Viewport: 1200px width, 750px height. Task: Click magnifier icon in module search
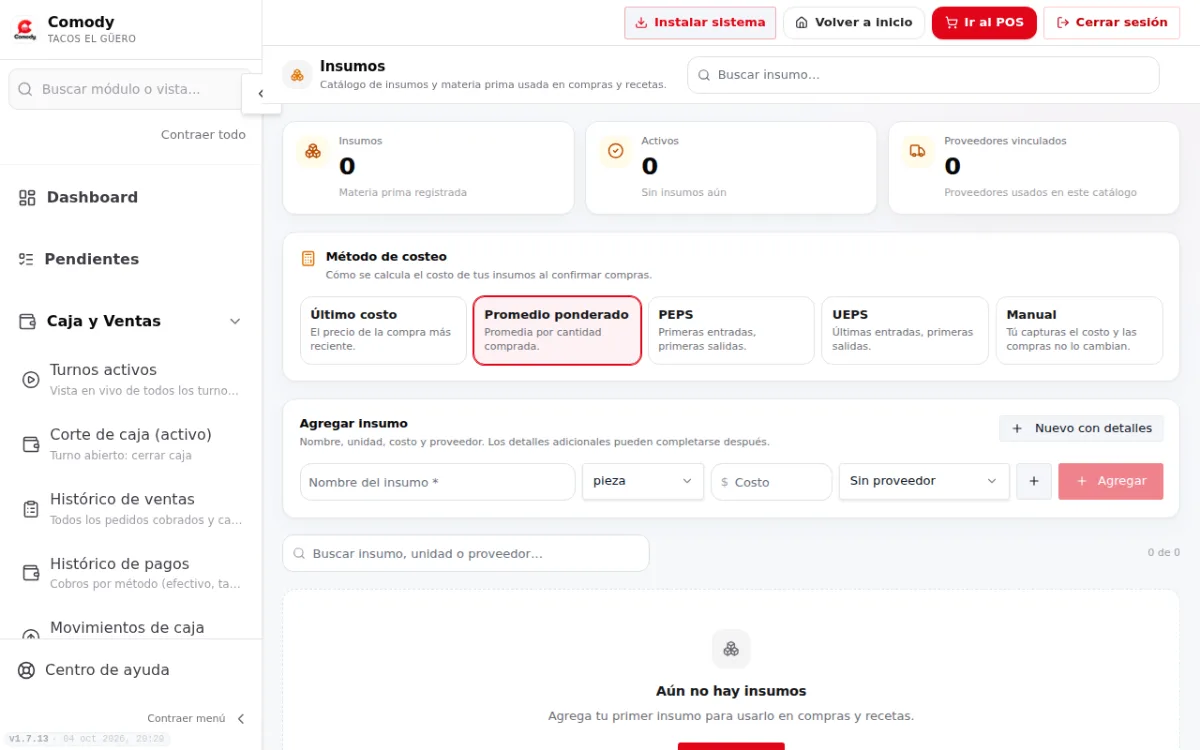[26, 89]
